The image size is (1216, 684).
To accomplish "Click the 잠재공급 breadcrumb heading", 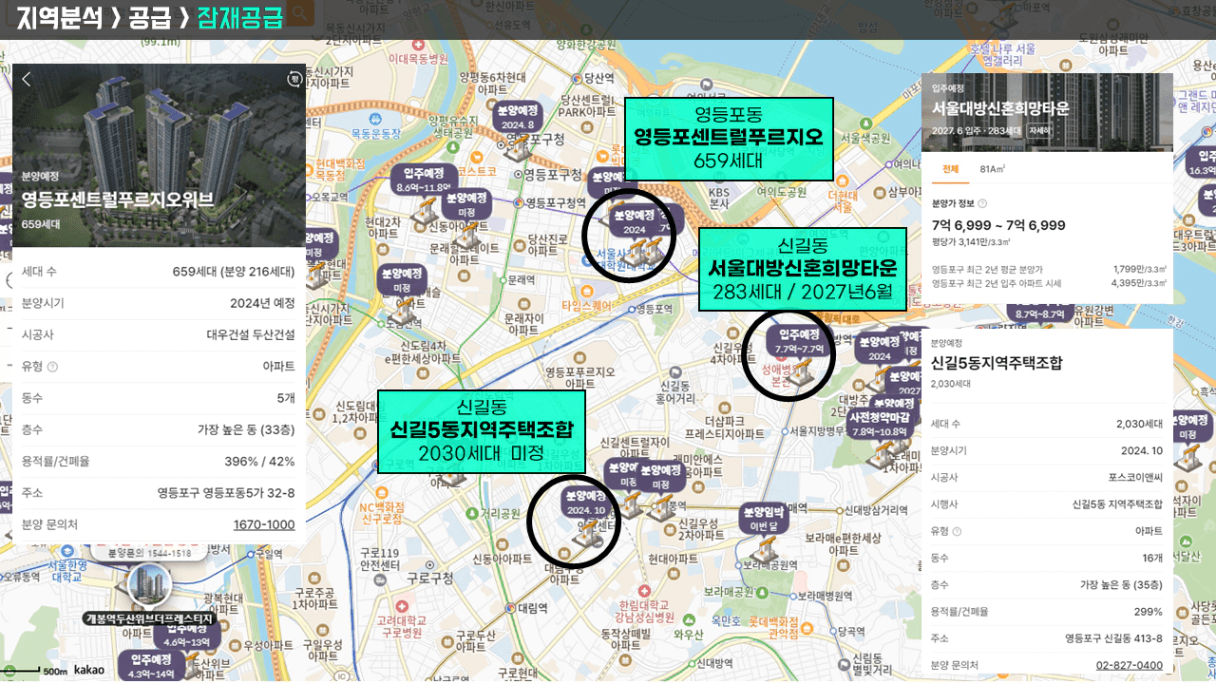I will click(x=240, y=17).
